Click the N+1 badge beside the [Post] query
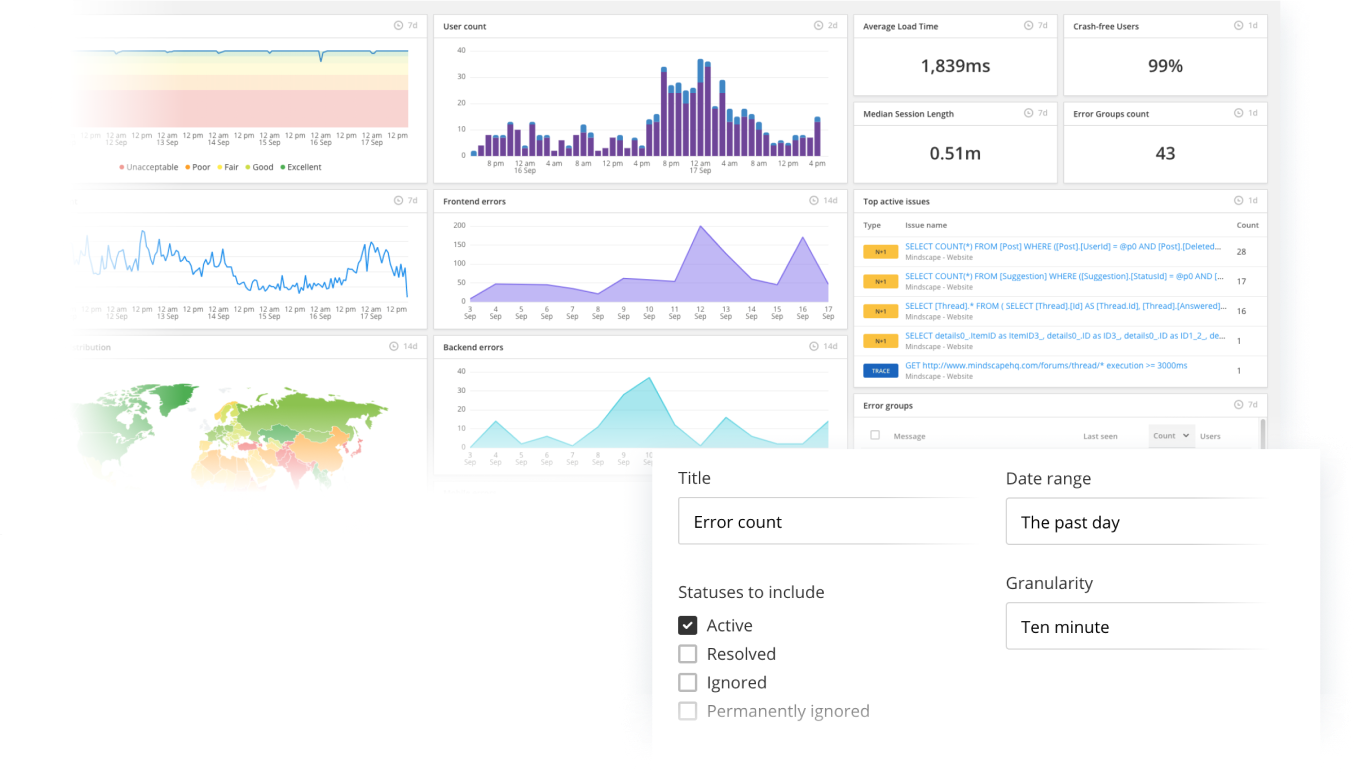1371x774 pixels. pos(880,252)
